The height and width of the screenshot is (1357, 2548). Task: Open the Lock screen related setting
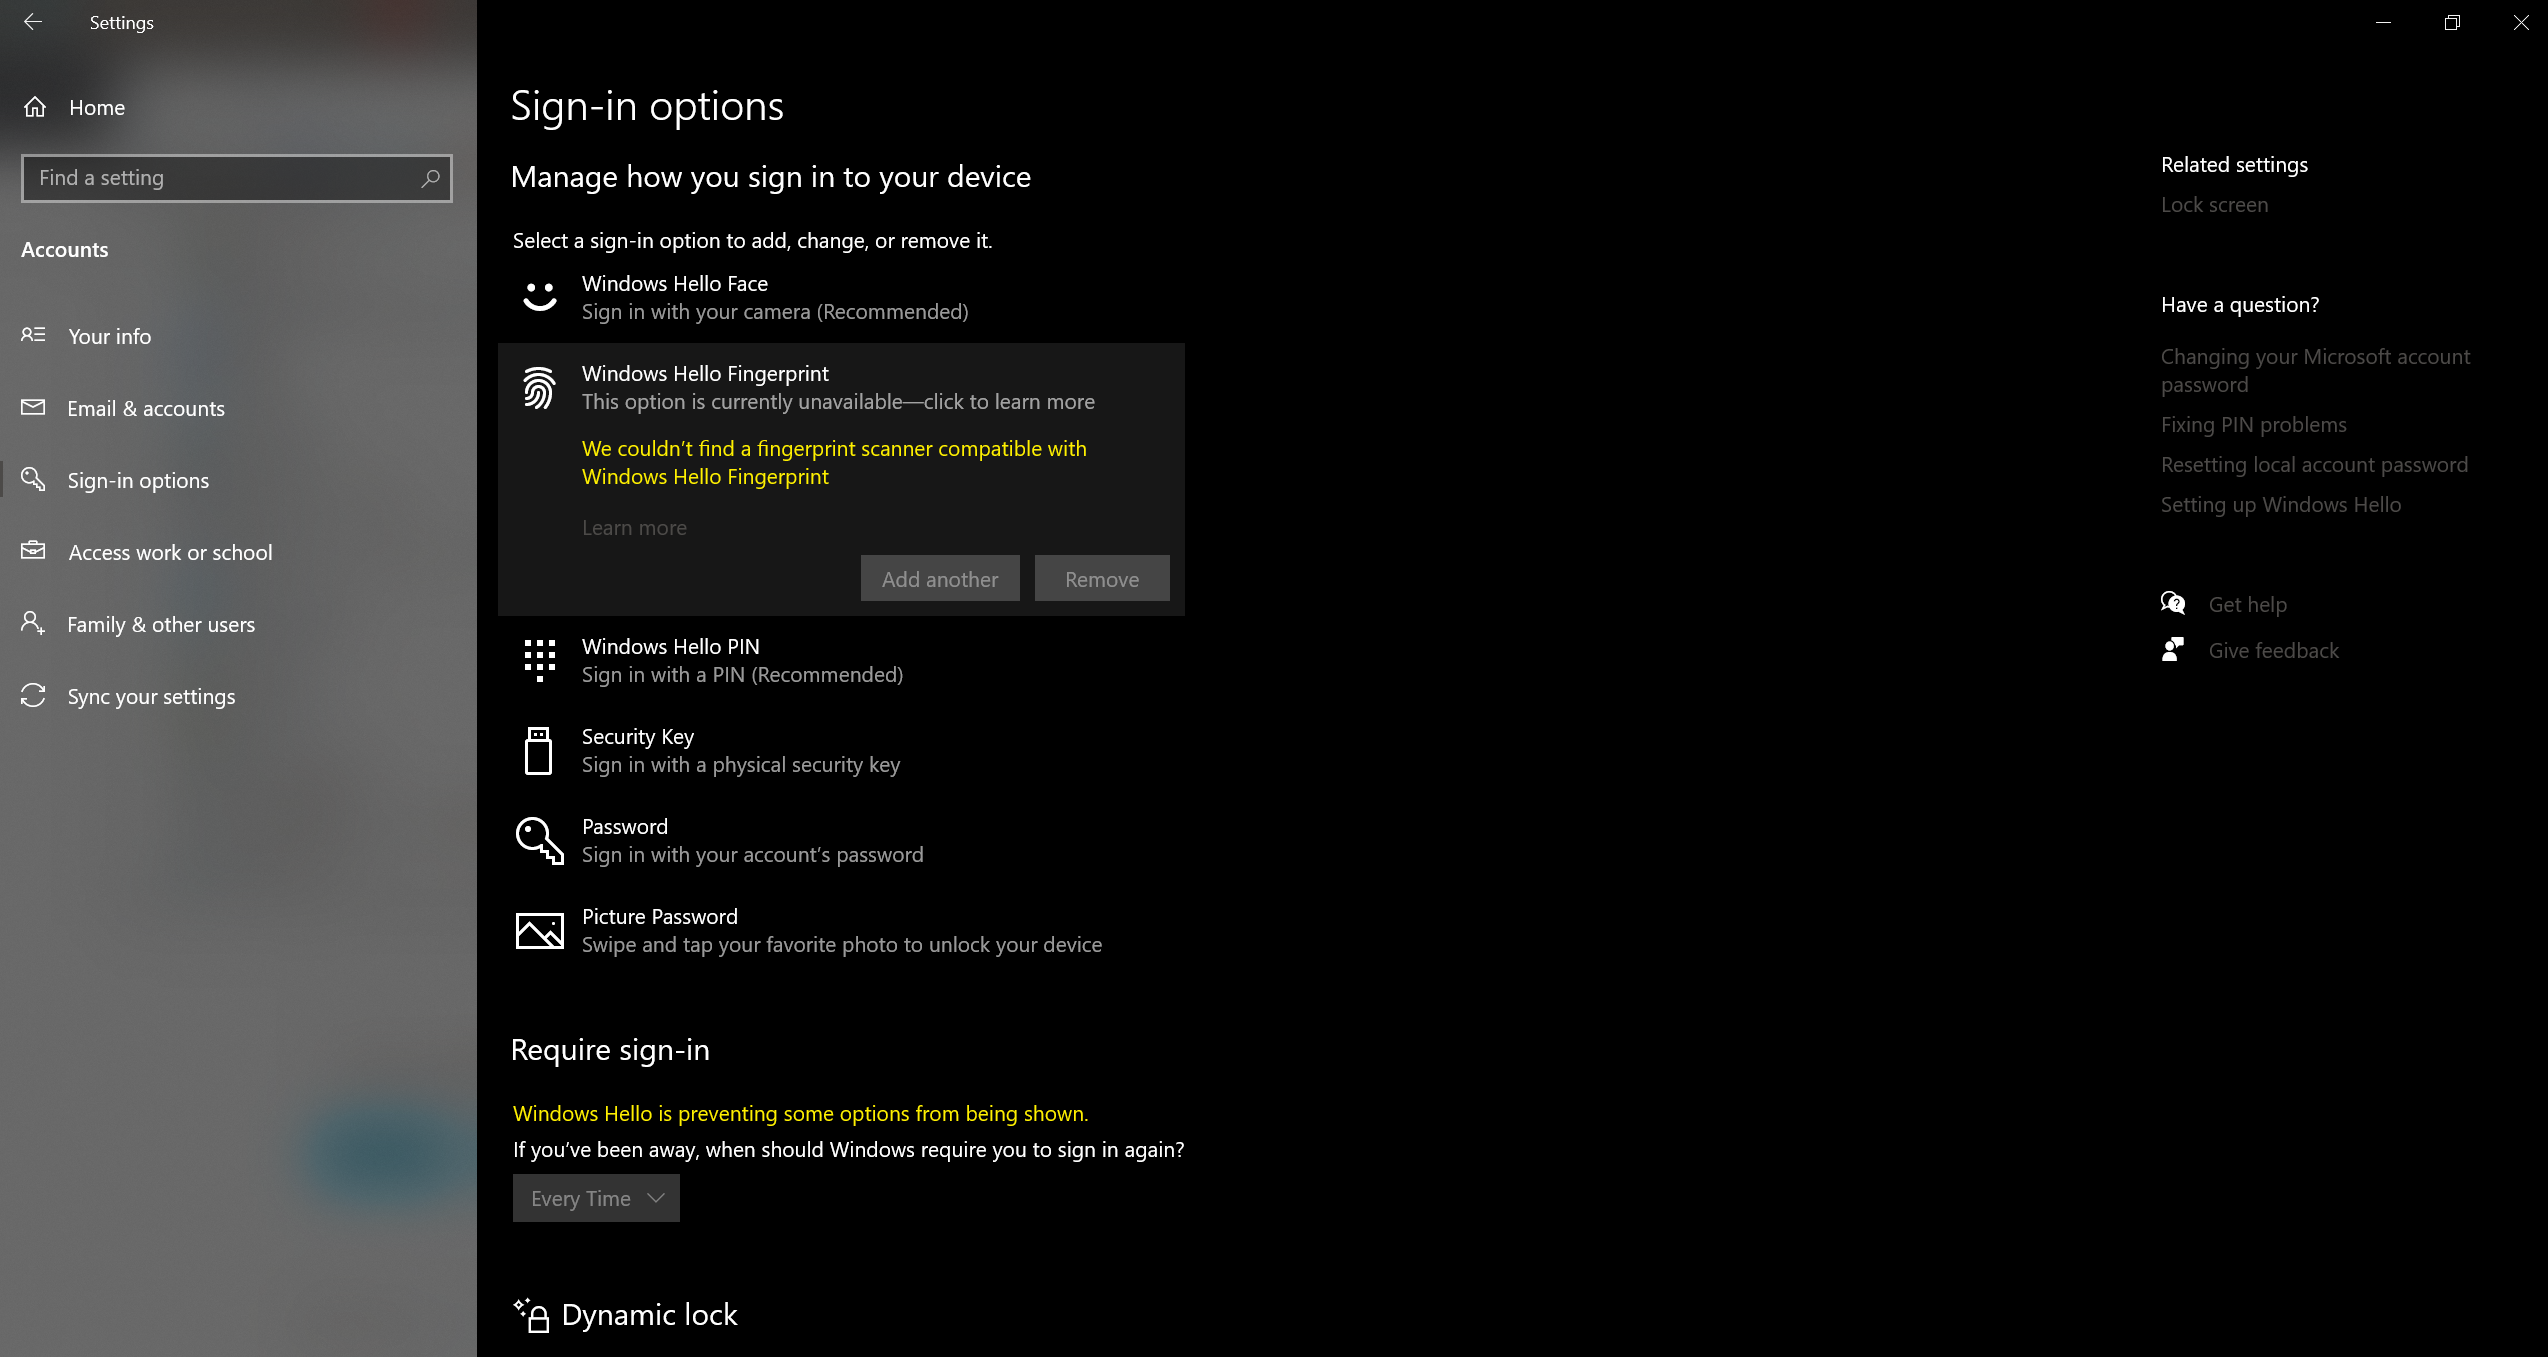[2214, 204]
